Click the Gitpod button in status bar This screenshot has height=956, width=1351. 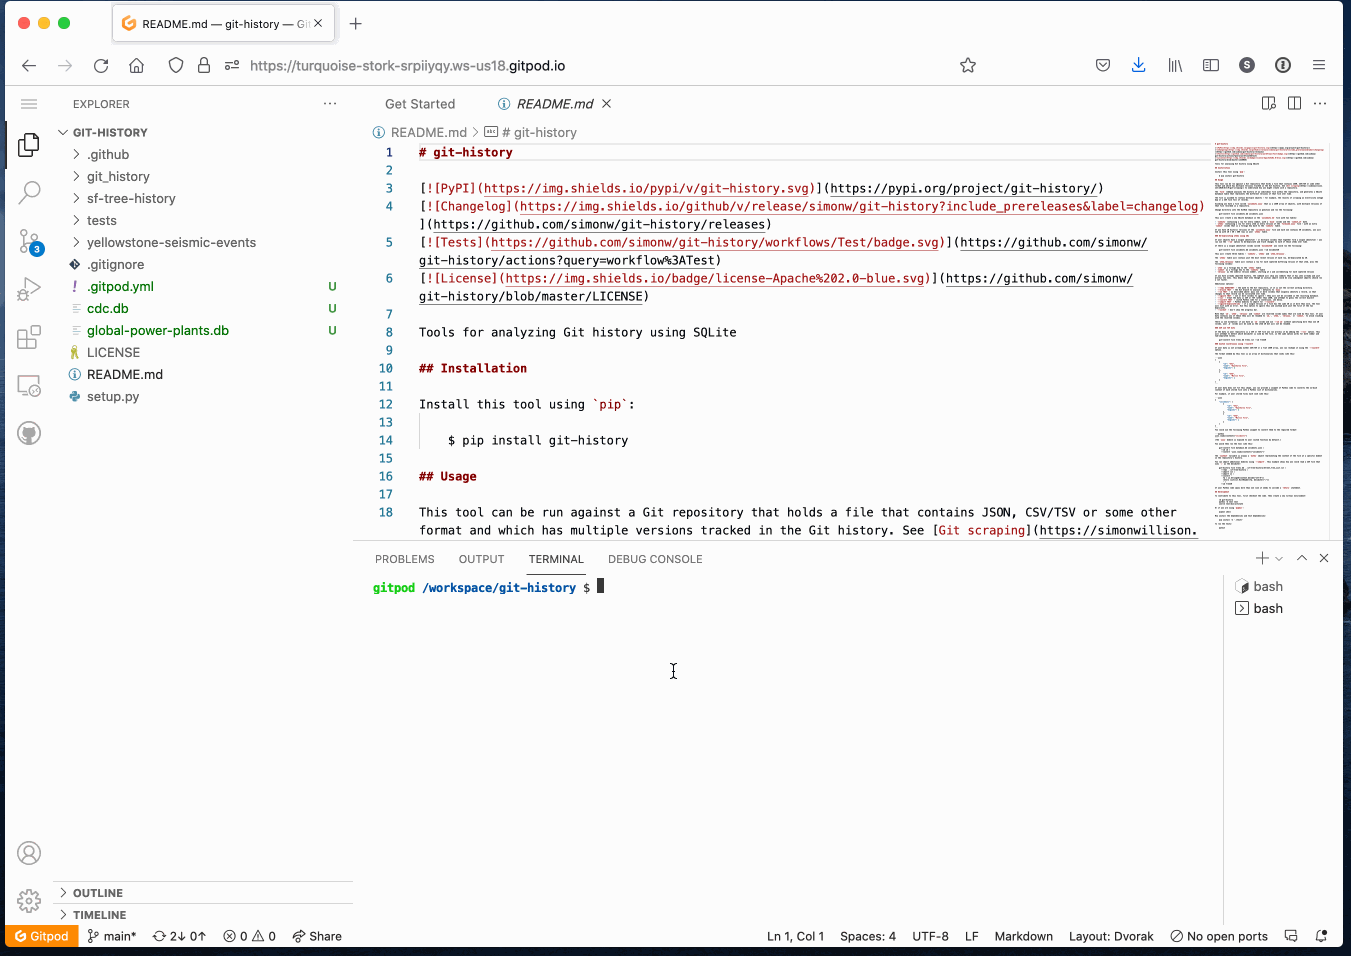(x=42, y=936)
